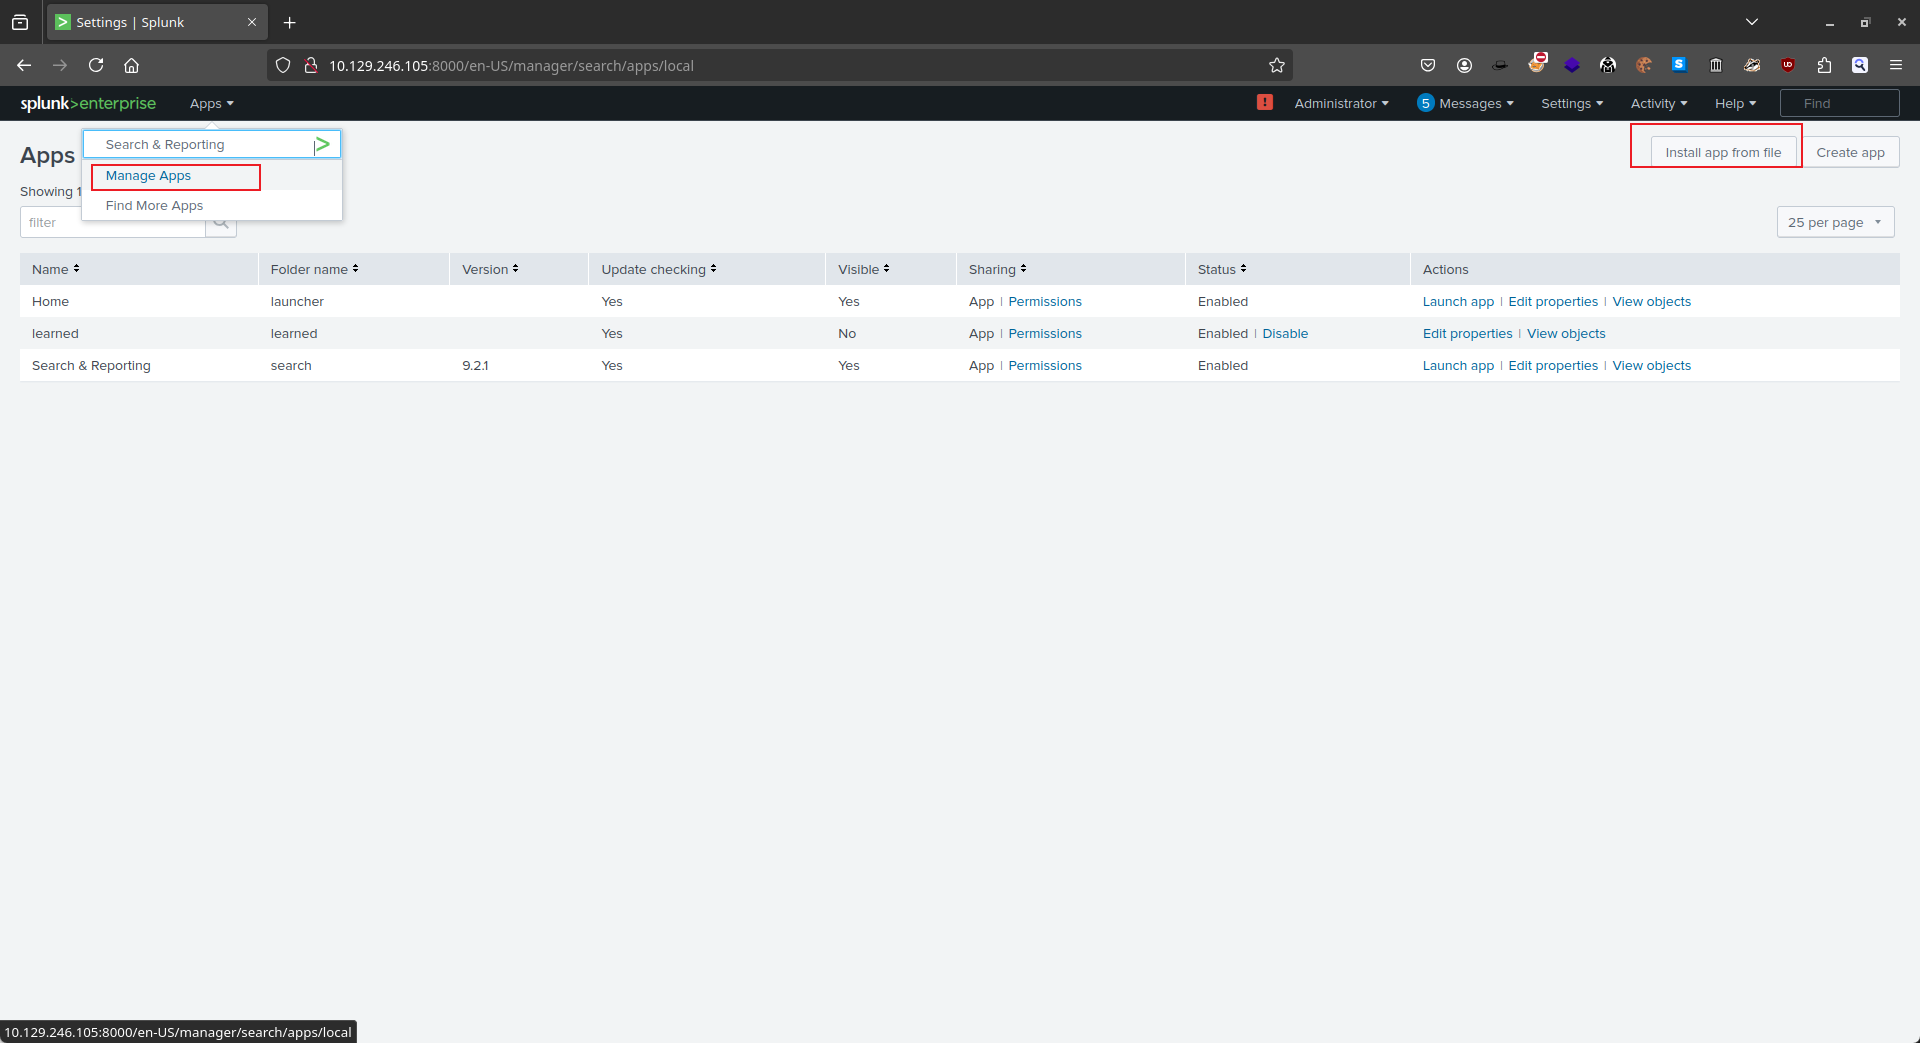Open the Firefox hamburger menu

tap(1895, 65)
